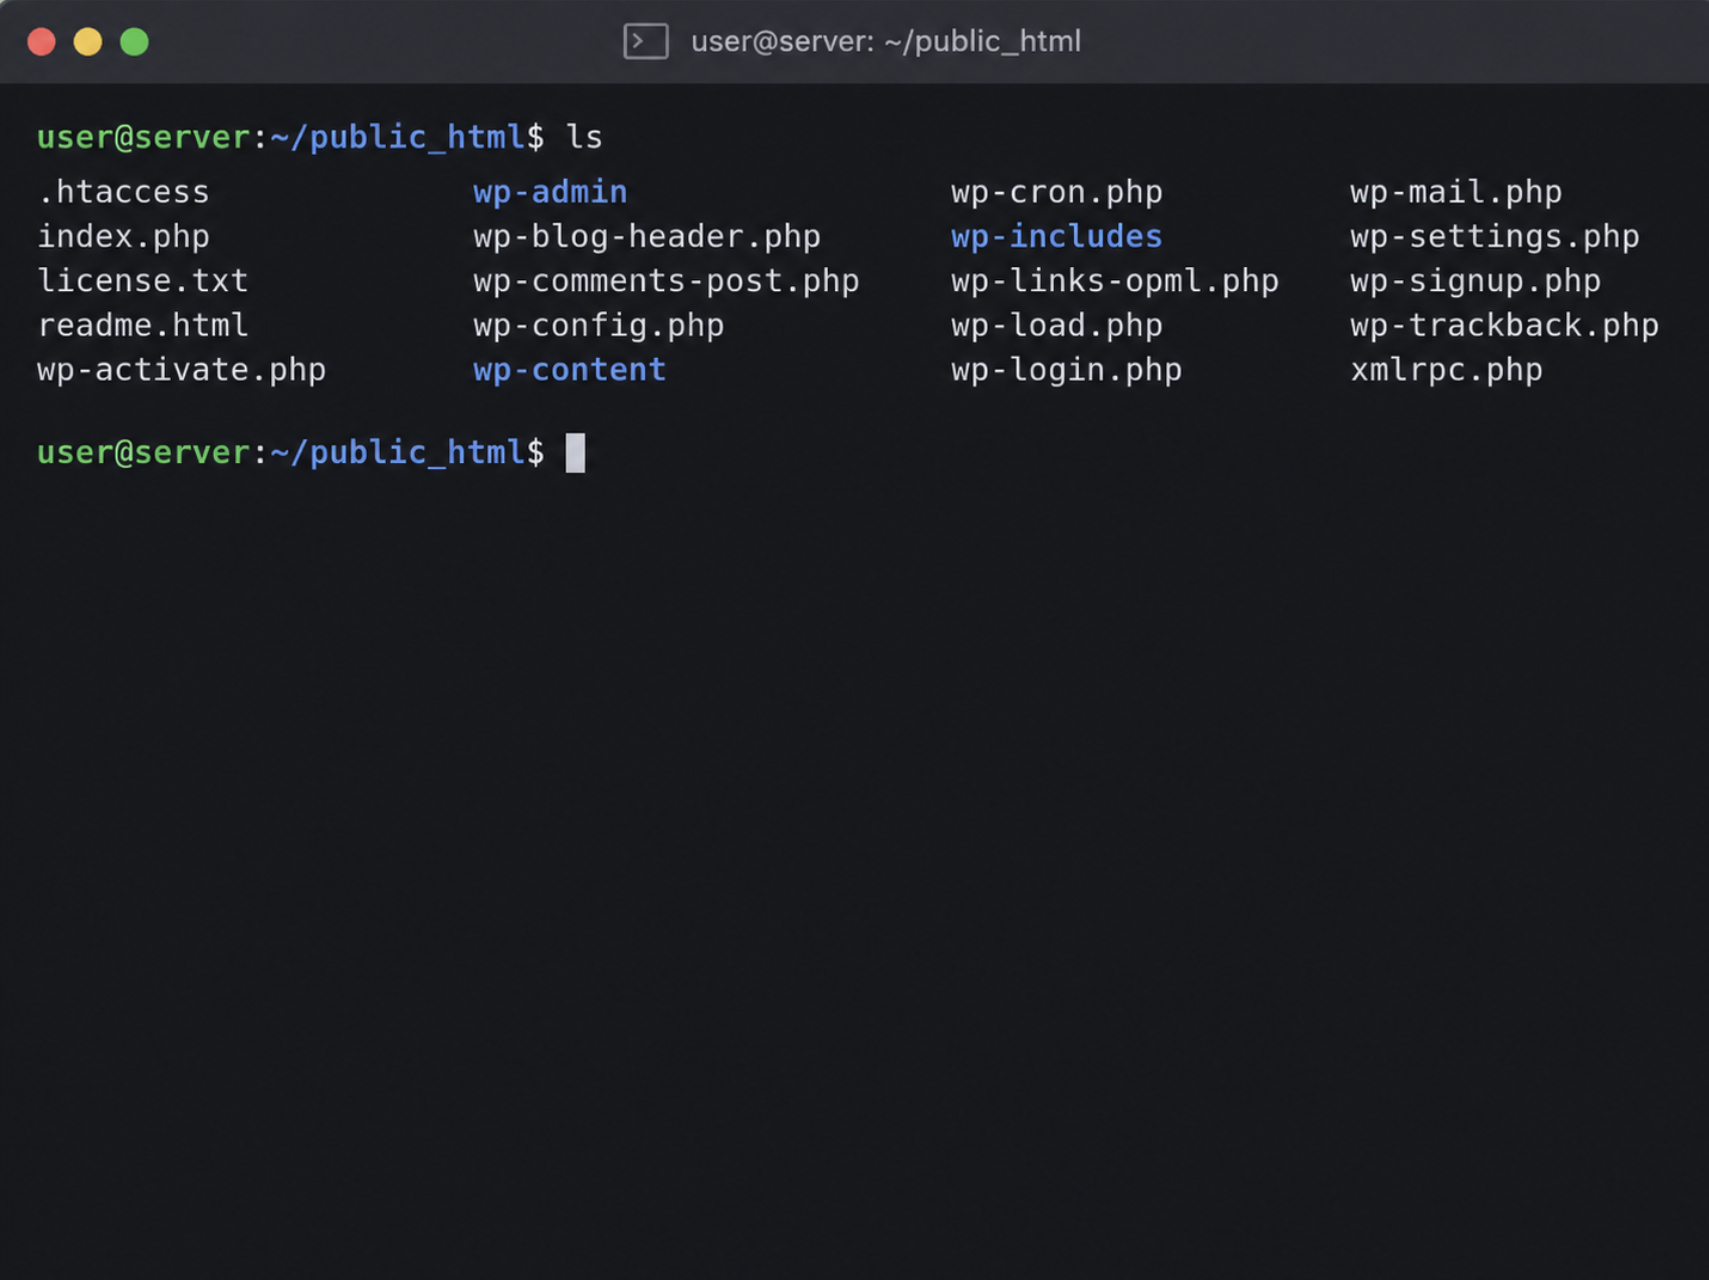Screen dimensions: 1709x1280
Task: Click the wp-cron.php entry
Action: [1057, 192]
